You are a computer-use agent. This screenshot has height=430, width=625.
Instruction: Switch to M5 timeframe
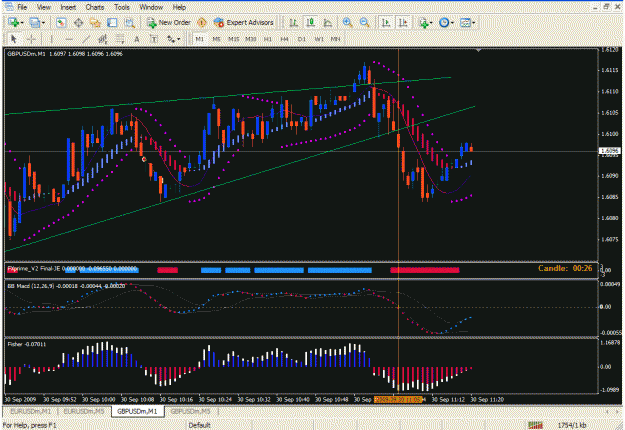pyautogui.click(x=216, y=39)
